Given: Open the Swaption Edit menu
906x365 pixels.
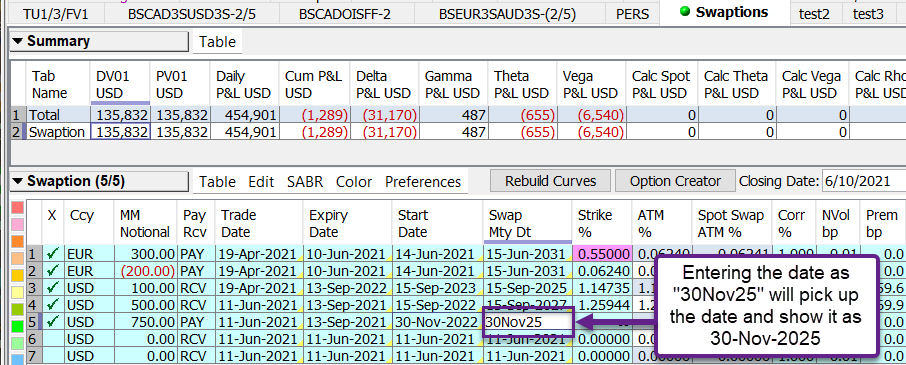Looking at the screenshot, I should tap(261, 182).
